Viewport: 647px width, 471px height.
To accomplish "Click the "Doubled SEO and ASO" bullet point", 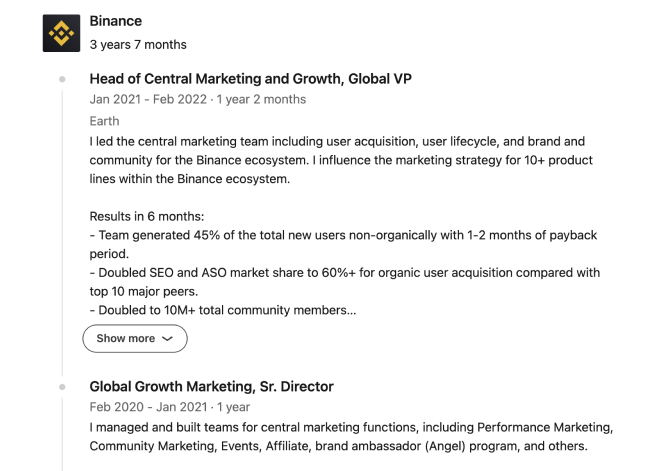I will point(345,282).
